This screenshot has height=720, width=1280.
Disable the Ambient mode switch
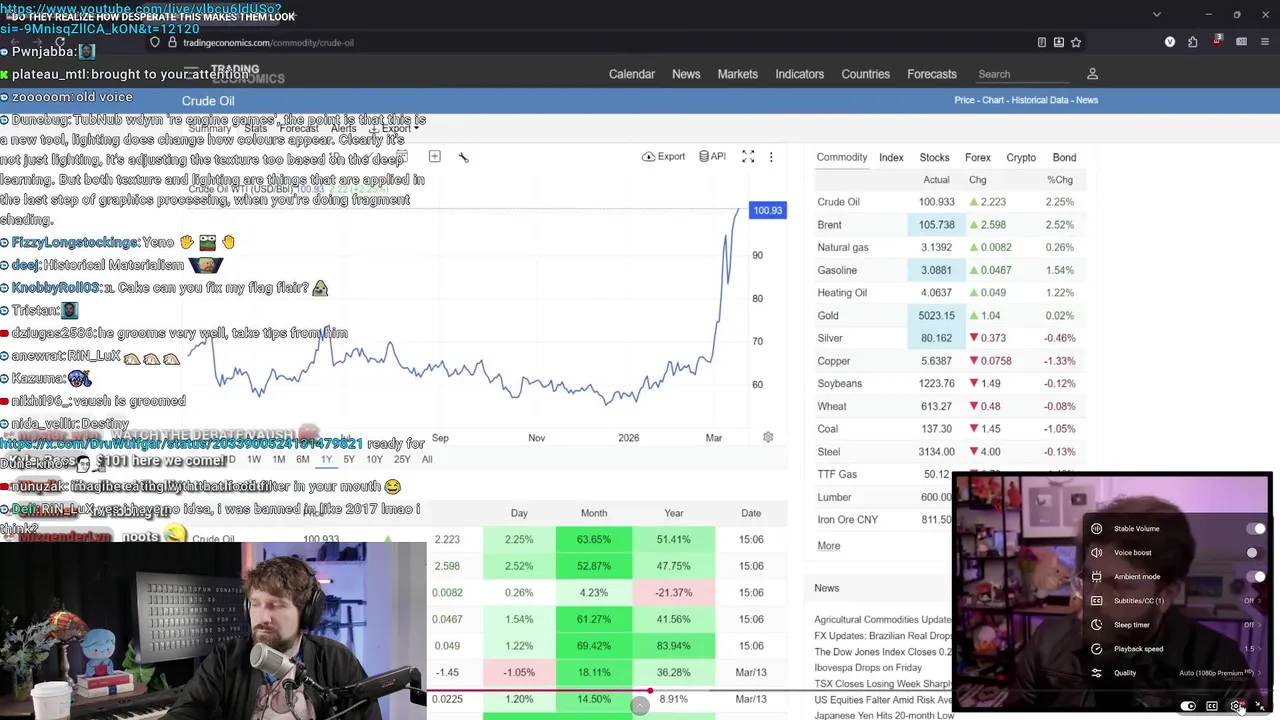1256,577
